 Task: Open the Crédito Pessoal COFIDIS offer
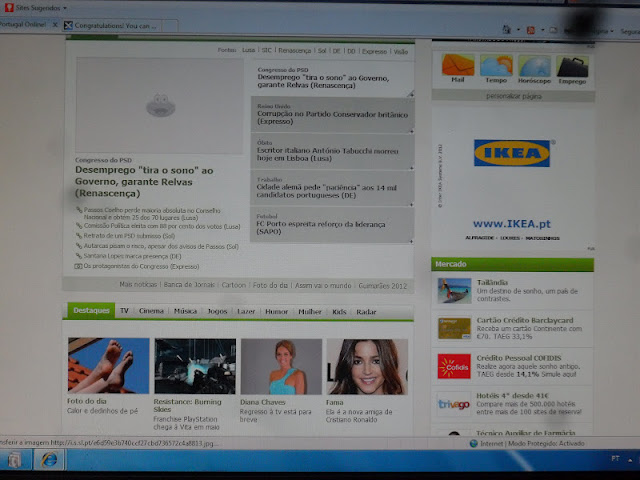tap(519, 358)
